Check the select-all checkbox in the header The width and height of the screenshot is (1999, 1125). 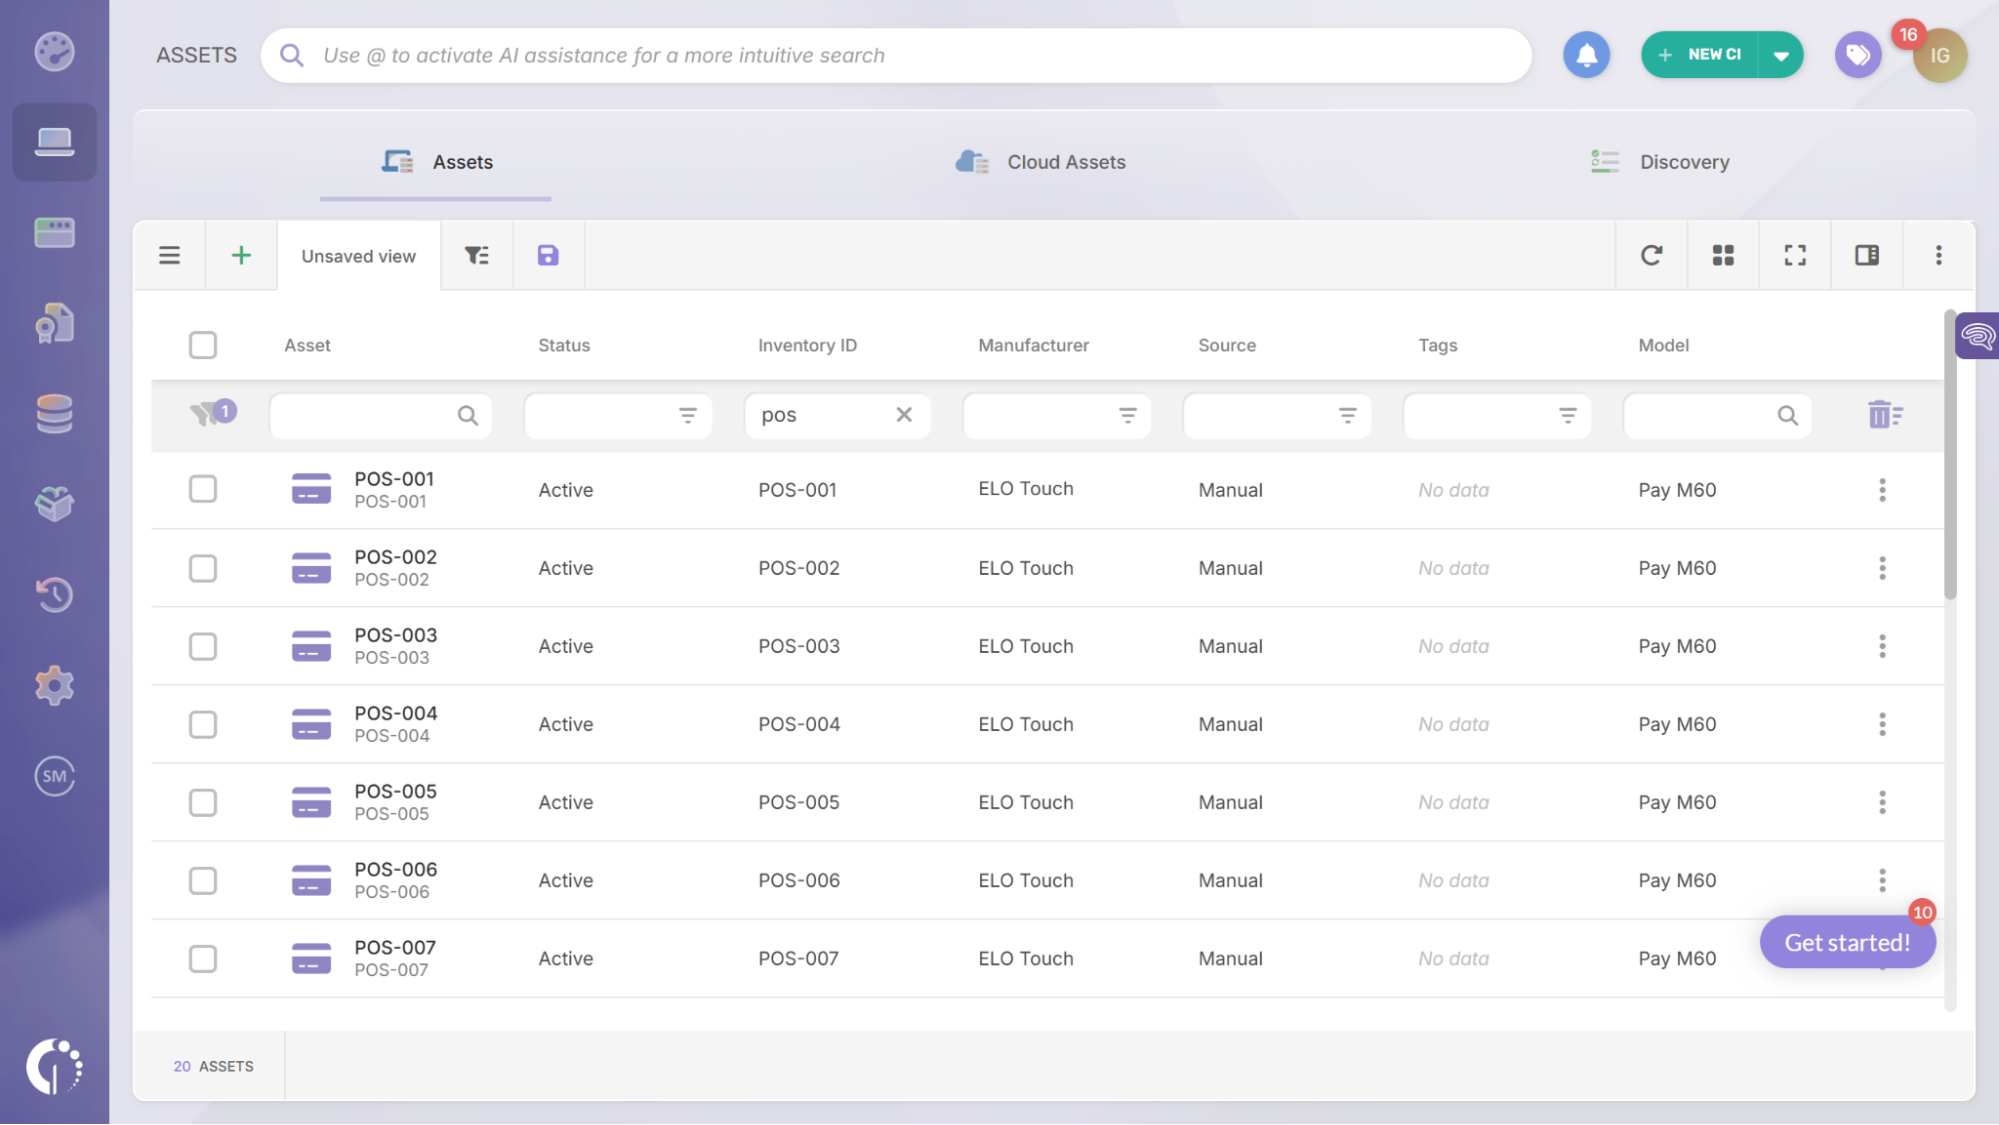coord(203,344)
